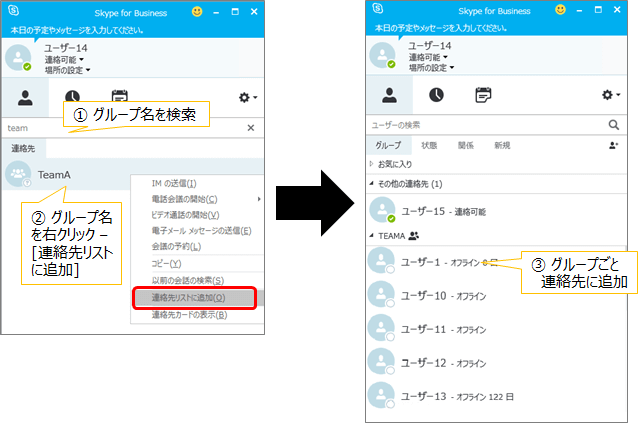Click ユーザー12 avatar picture
Screen dimensions: 638x423
point(381,361)
